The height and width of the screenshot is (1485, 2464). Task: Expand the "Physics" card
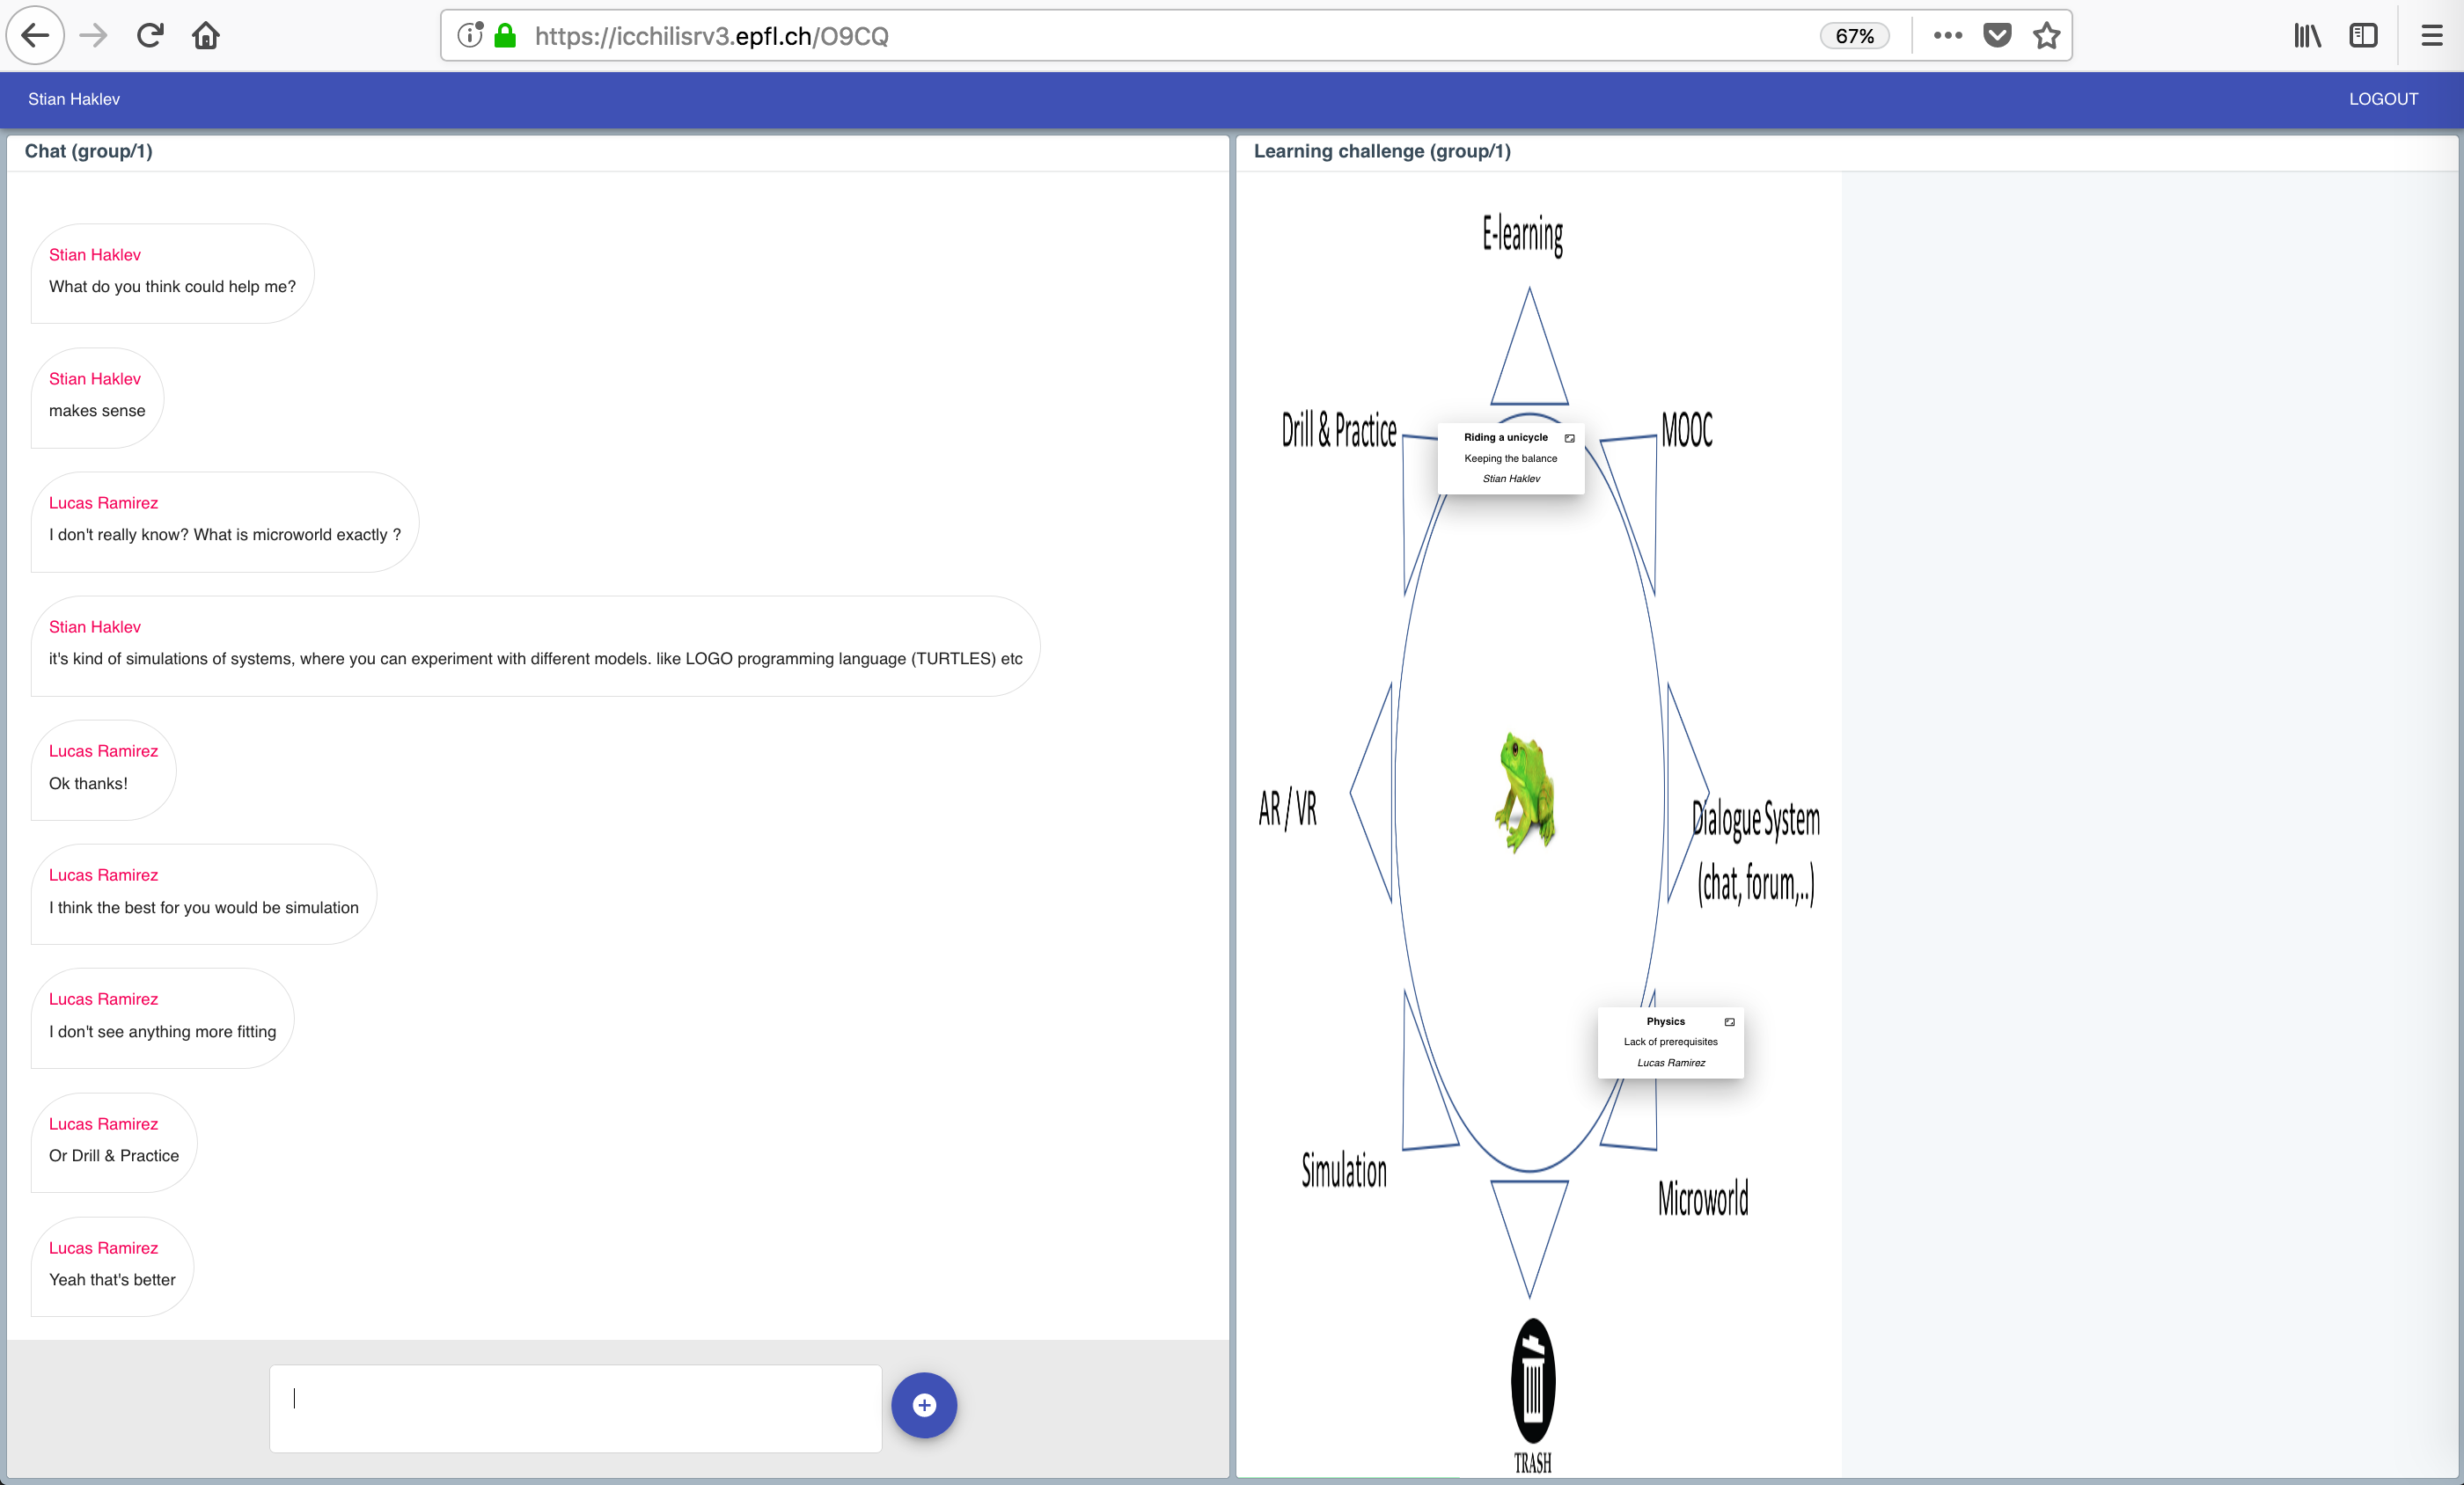(x=1729, y=1022)
